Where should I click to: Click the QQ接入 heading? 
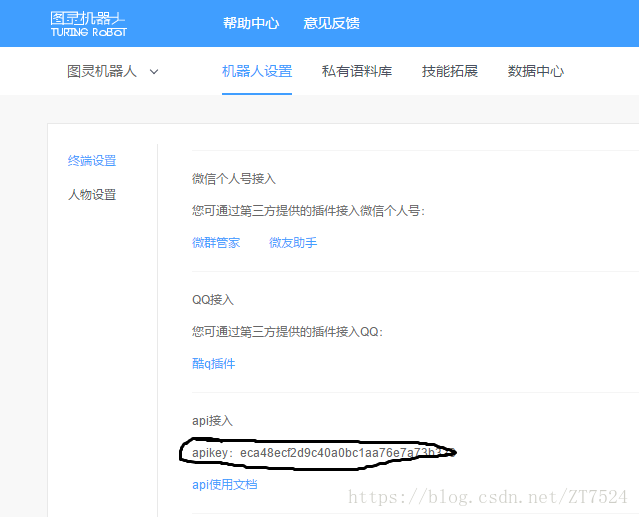[x=213, y=299]
